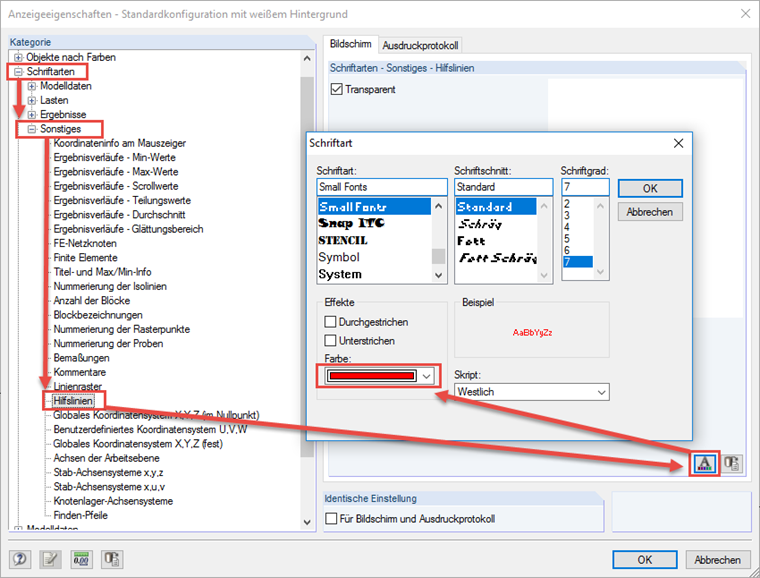Select Achsen der Arbeitsebene item

point(106,458)
